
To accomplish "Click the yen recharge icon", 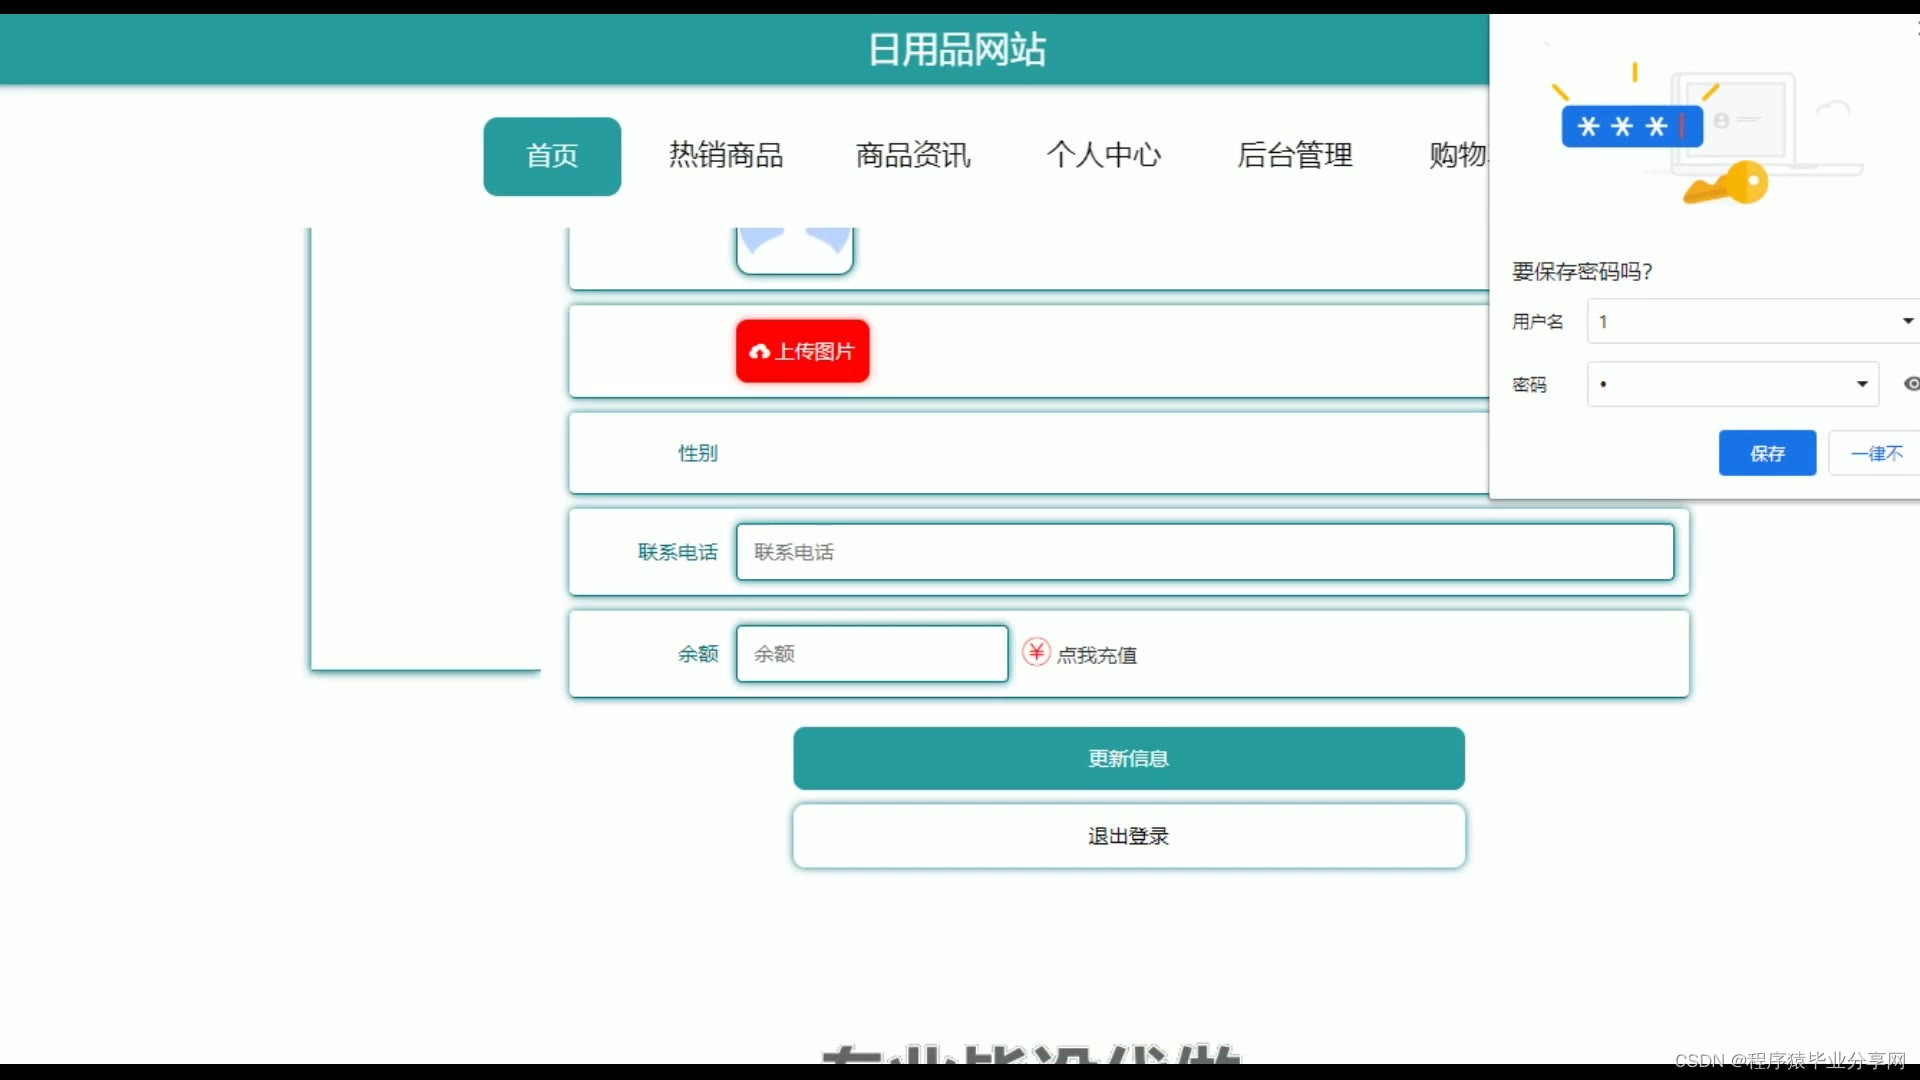I will click(x=1036, y=653).
